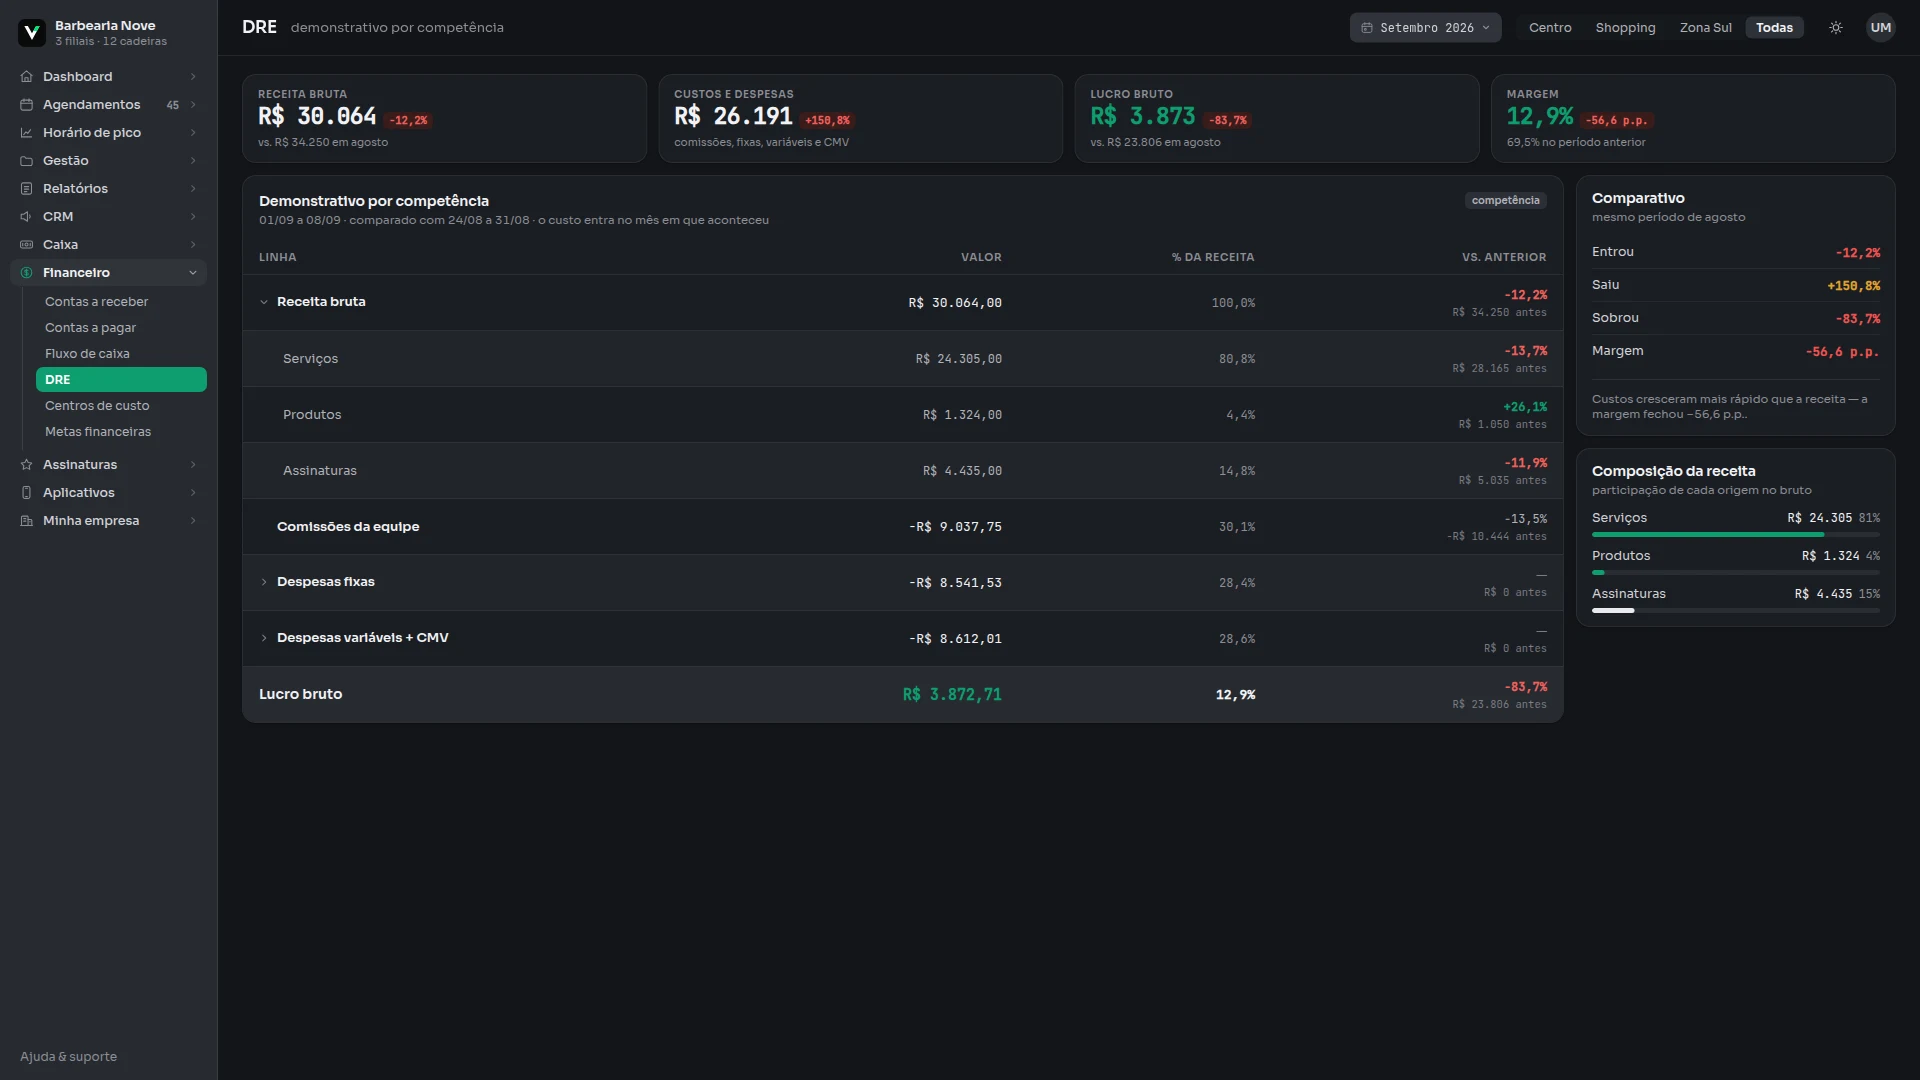Filter by Centro branch
The image size is (1920, 1080).
tap(1550, 28)
